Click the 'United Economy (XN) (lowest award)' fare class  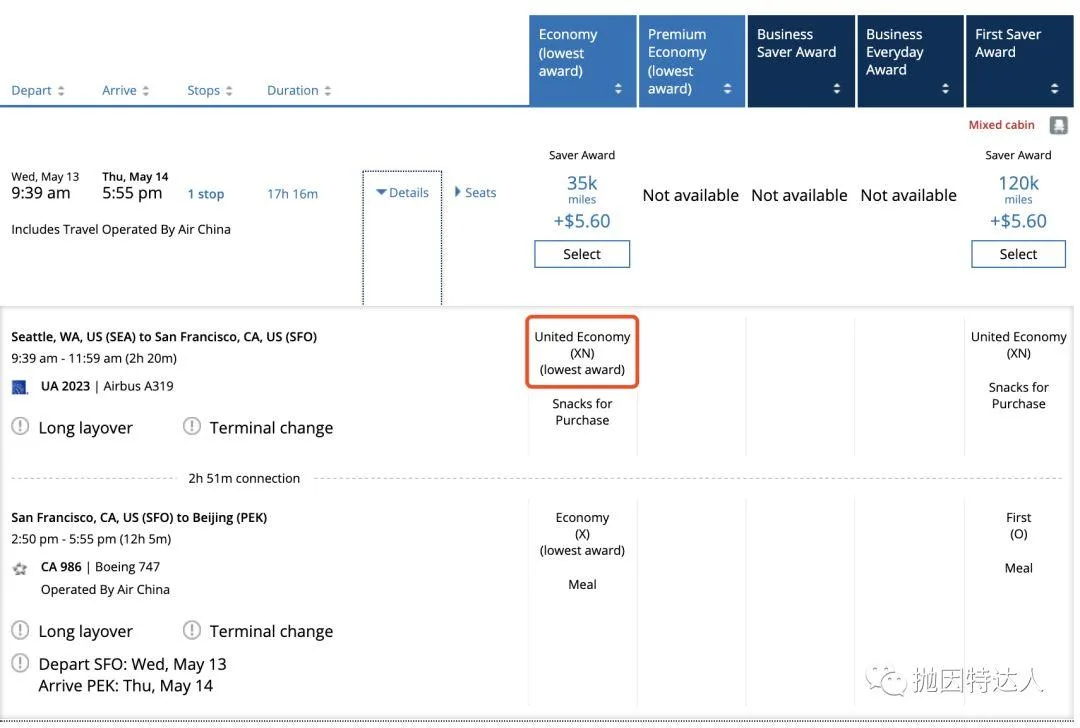583,353
